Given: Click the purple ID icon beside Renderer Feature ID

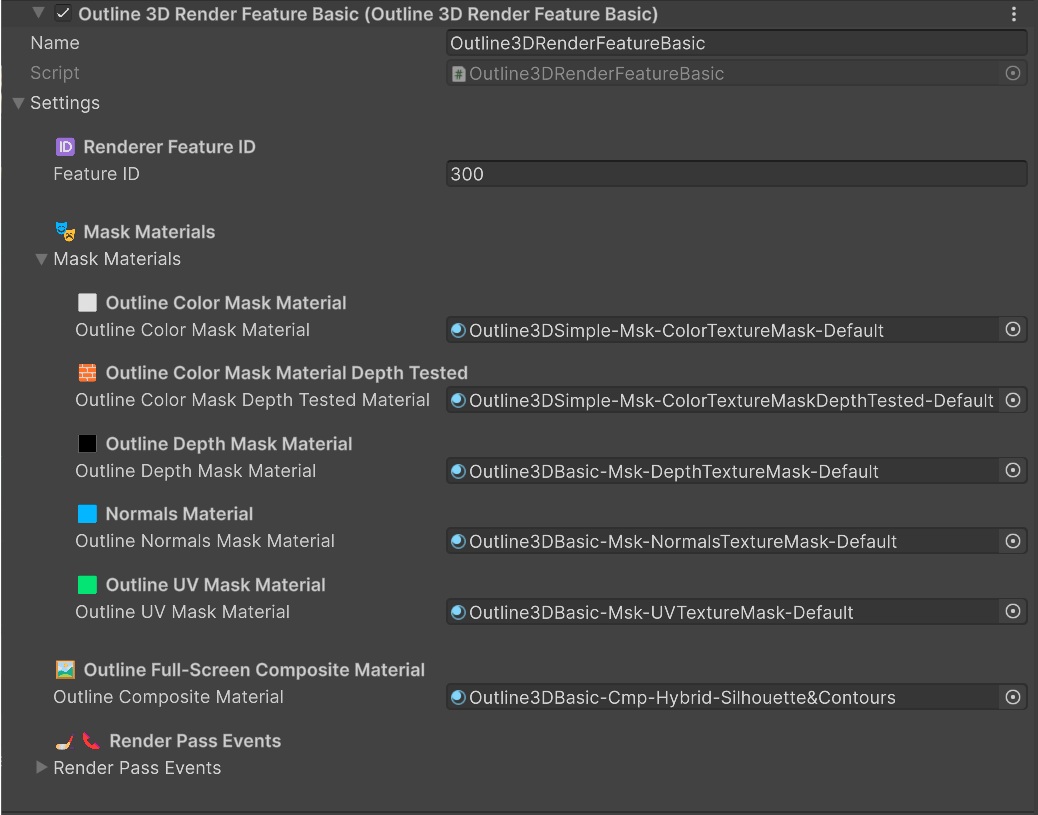Looking at the screenshot, I should pyautogui.click(x=65, y=147).
